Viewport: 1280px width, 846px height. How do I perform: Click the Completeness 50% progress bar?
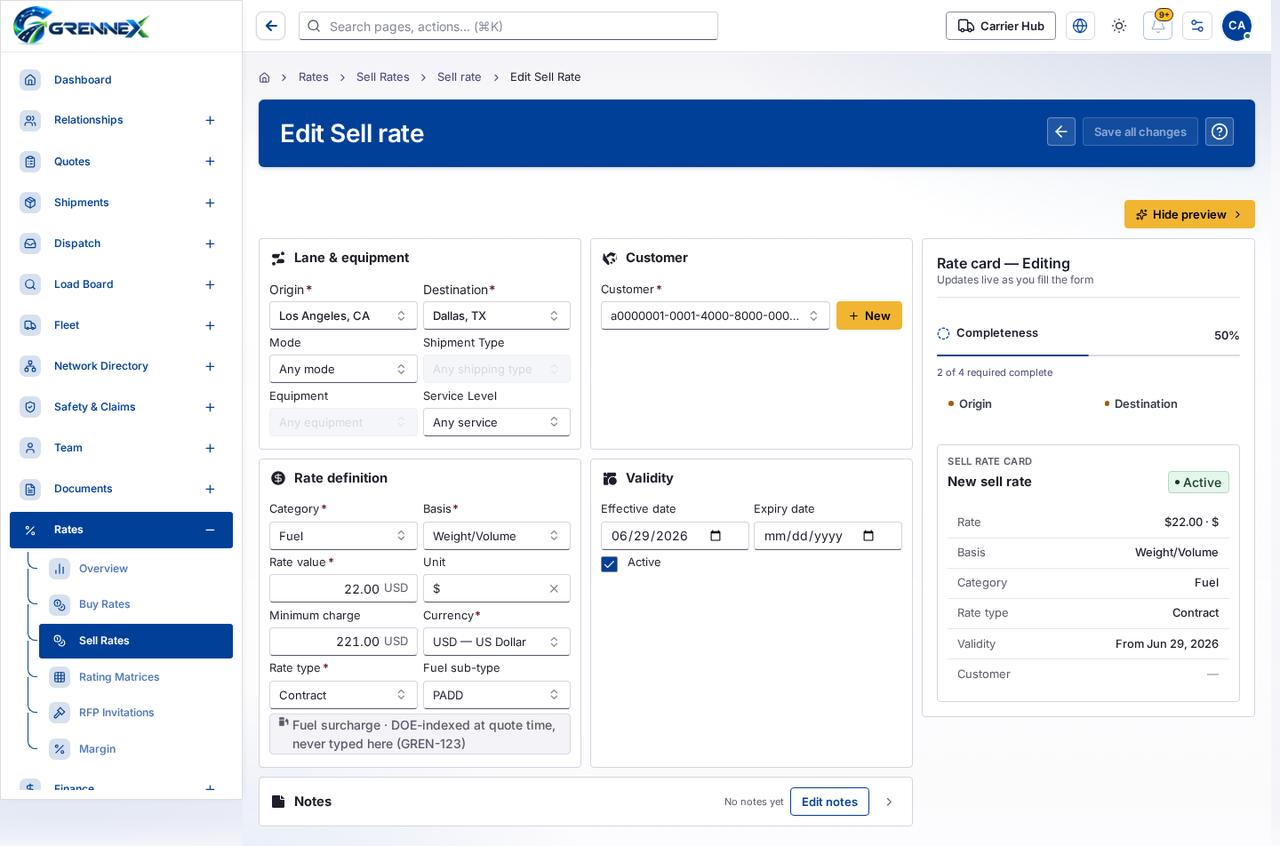1088,355
